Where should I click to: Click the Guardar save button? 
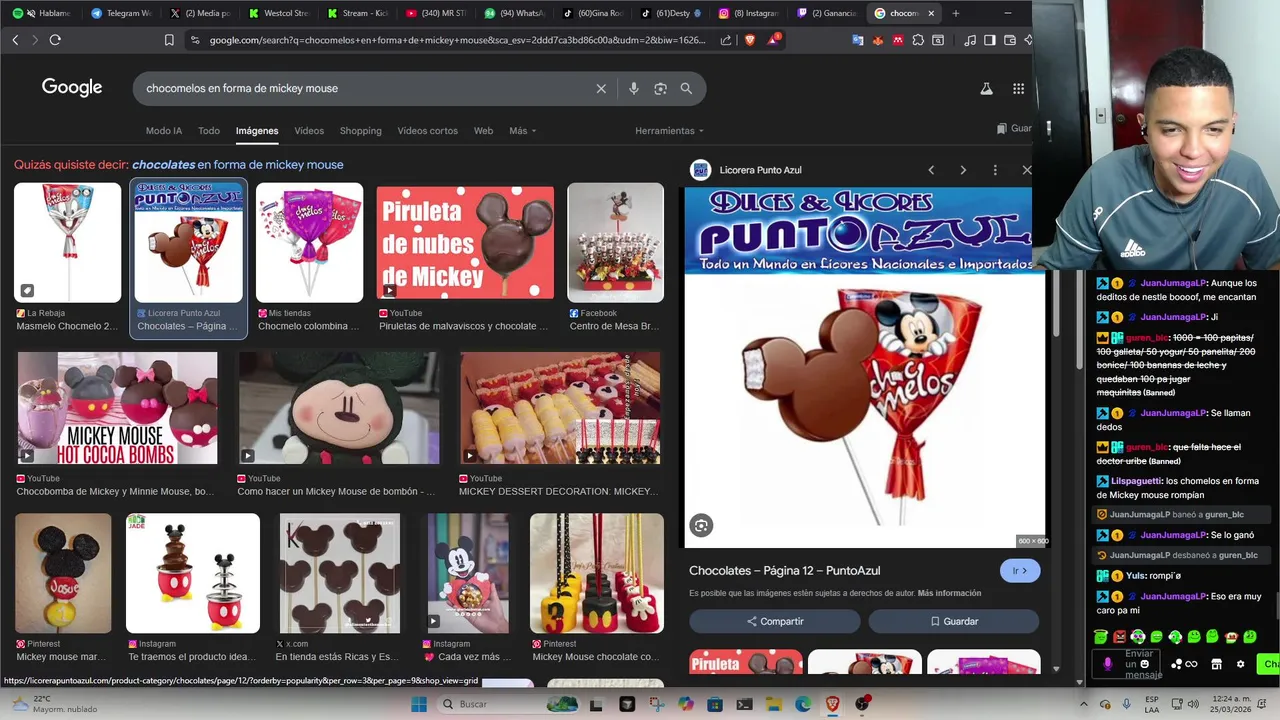[x=954, y=621]
